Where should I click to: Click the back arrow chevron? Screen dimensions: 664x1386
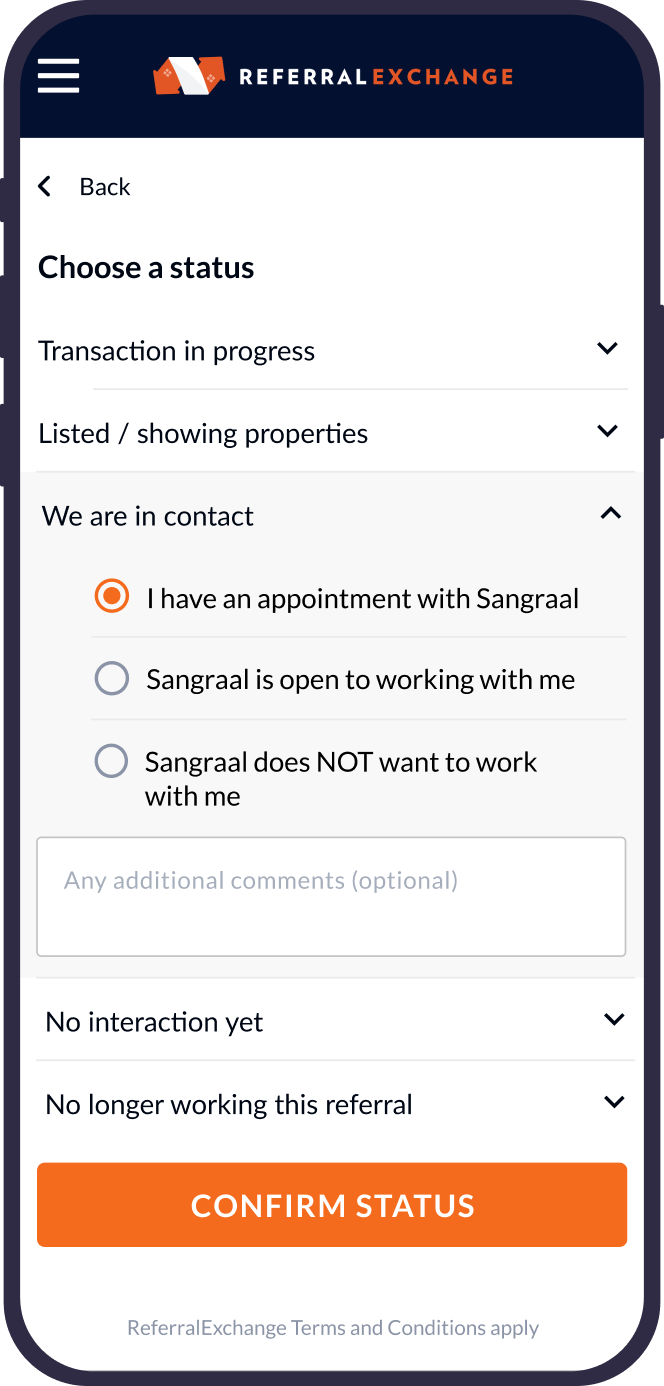tap(44, 186)
